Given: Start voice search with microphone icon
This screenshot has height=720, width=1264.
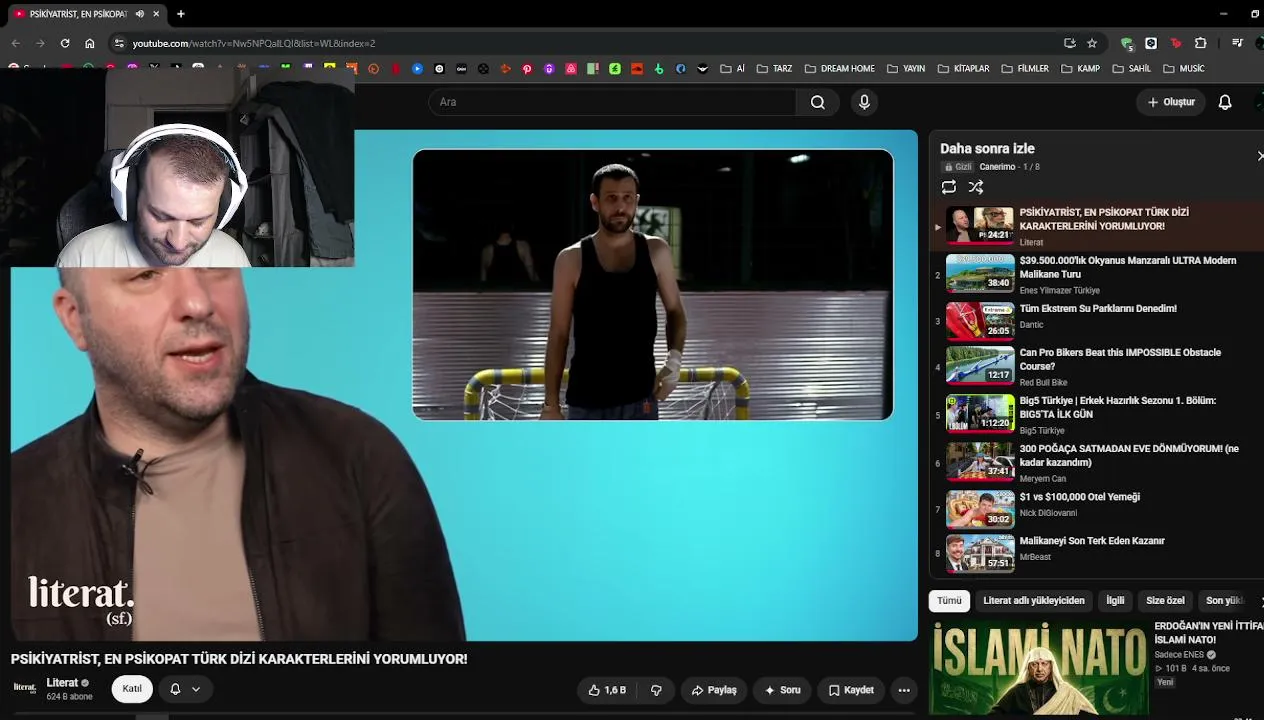Looking at the screenshot, I should tap(864, 102).
